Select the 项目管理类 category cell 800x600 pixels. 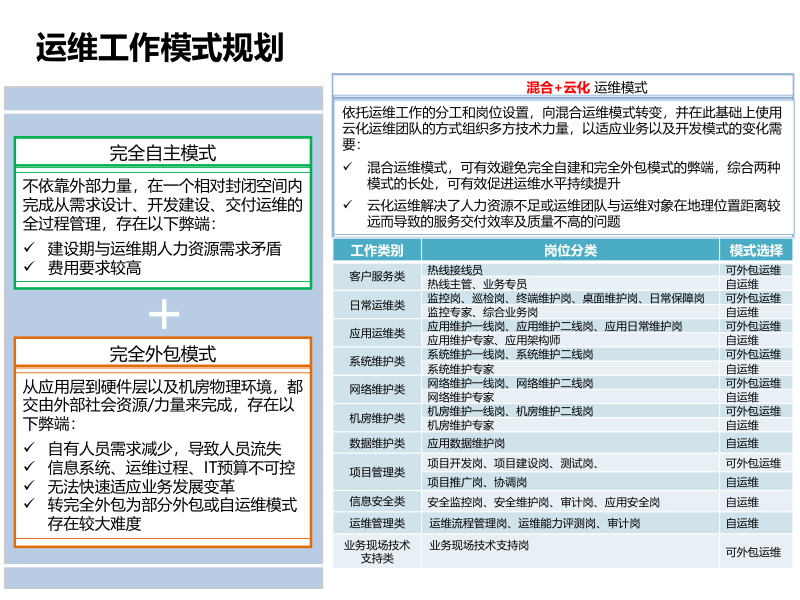coord(377,472)
